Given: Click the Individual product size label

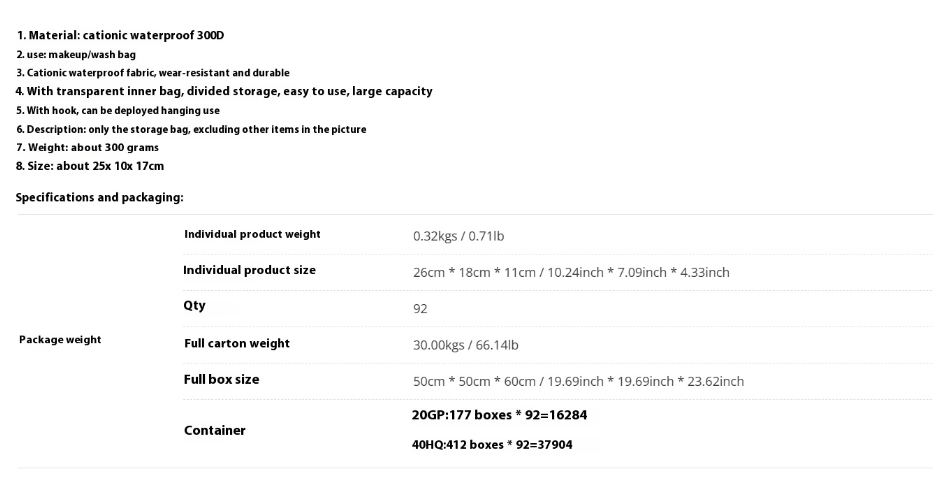Looking at the screenshot, I should (249, 270).
